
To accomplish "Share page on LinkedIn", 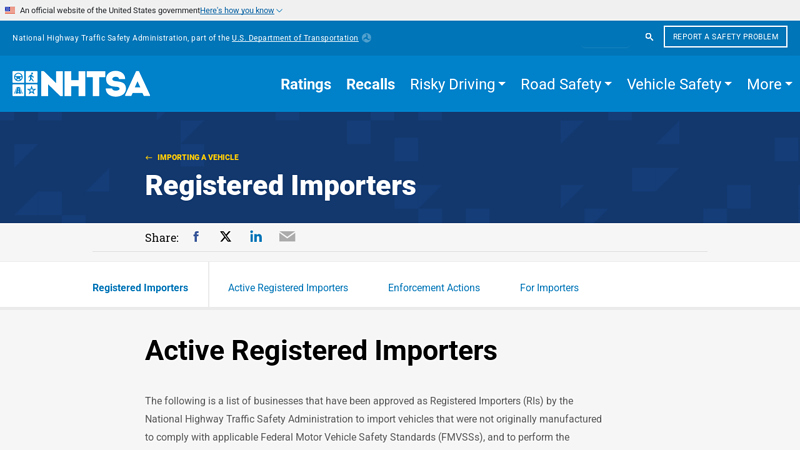I will point(256,237).
